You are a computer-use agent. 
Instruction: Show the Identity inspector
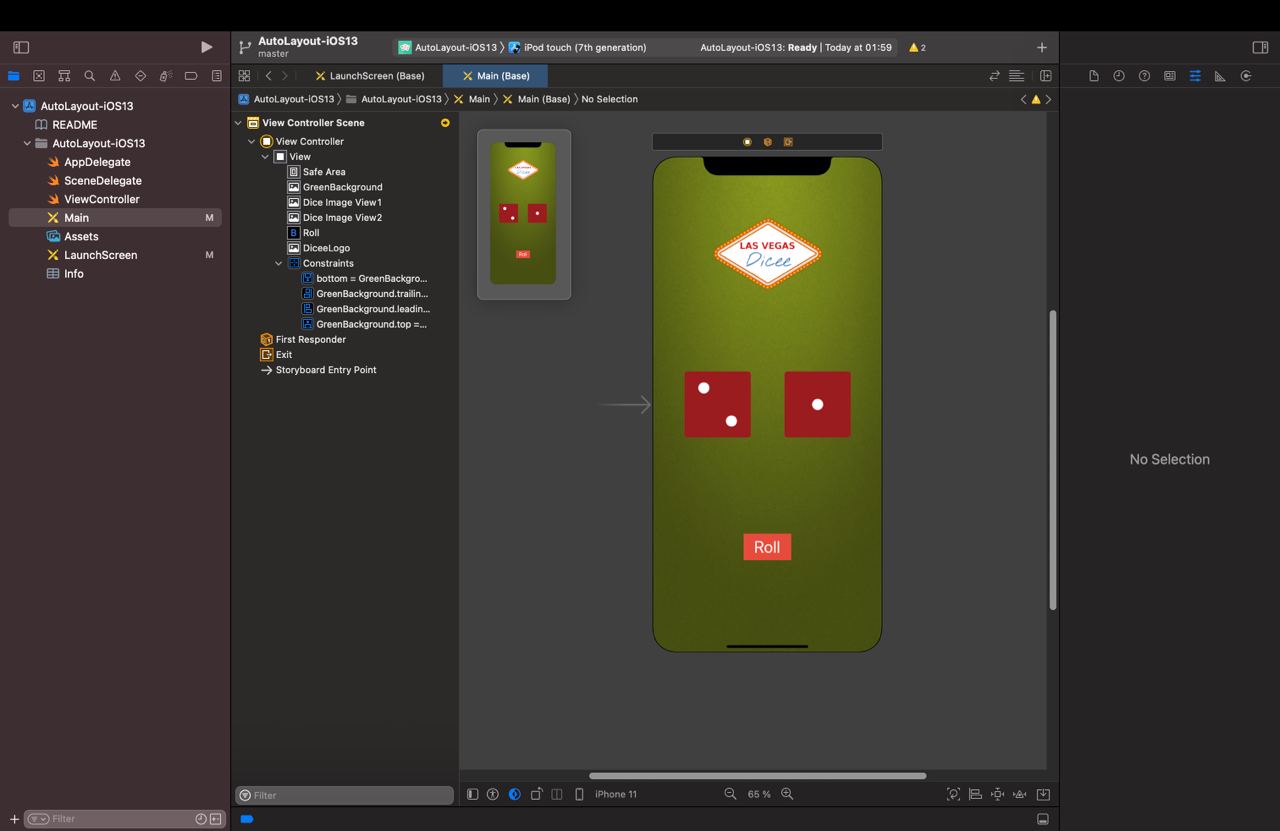tap(1169, 76)
